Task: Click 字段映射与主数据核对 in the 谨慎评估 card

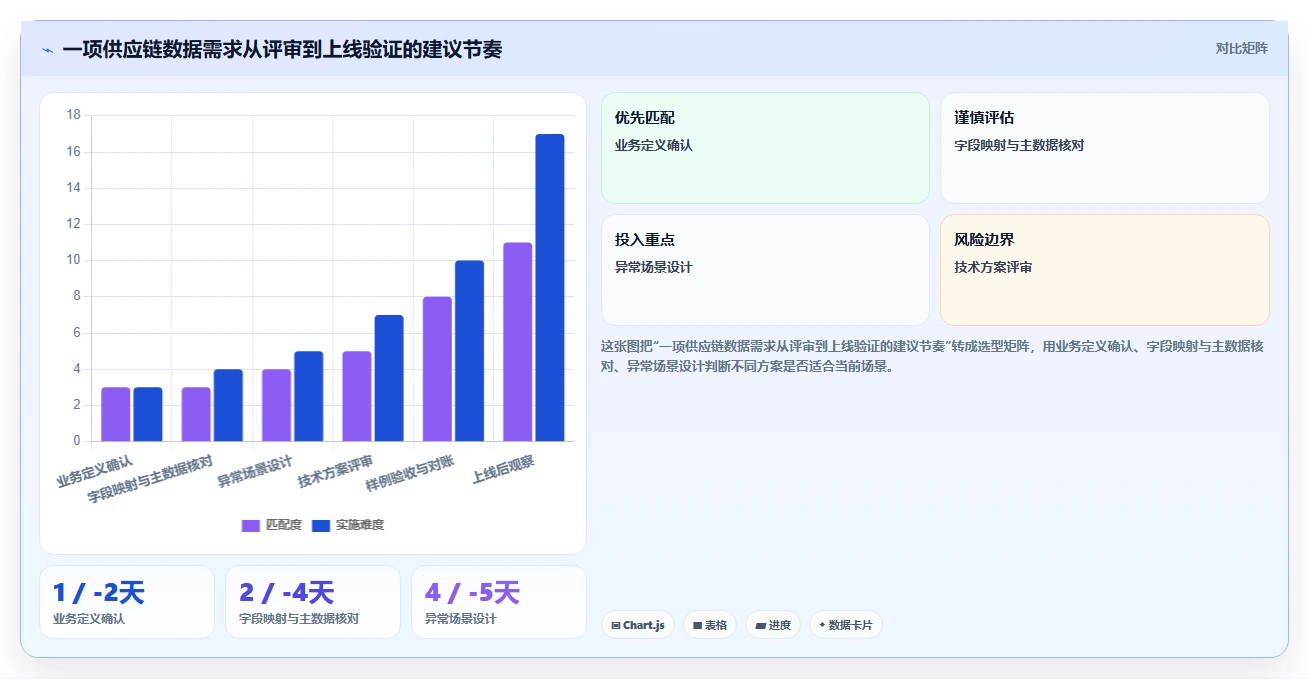Action: click(x=1019, y=145)
